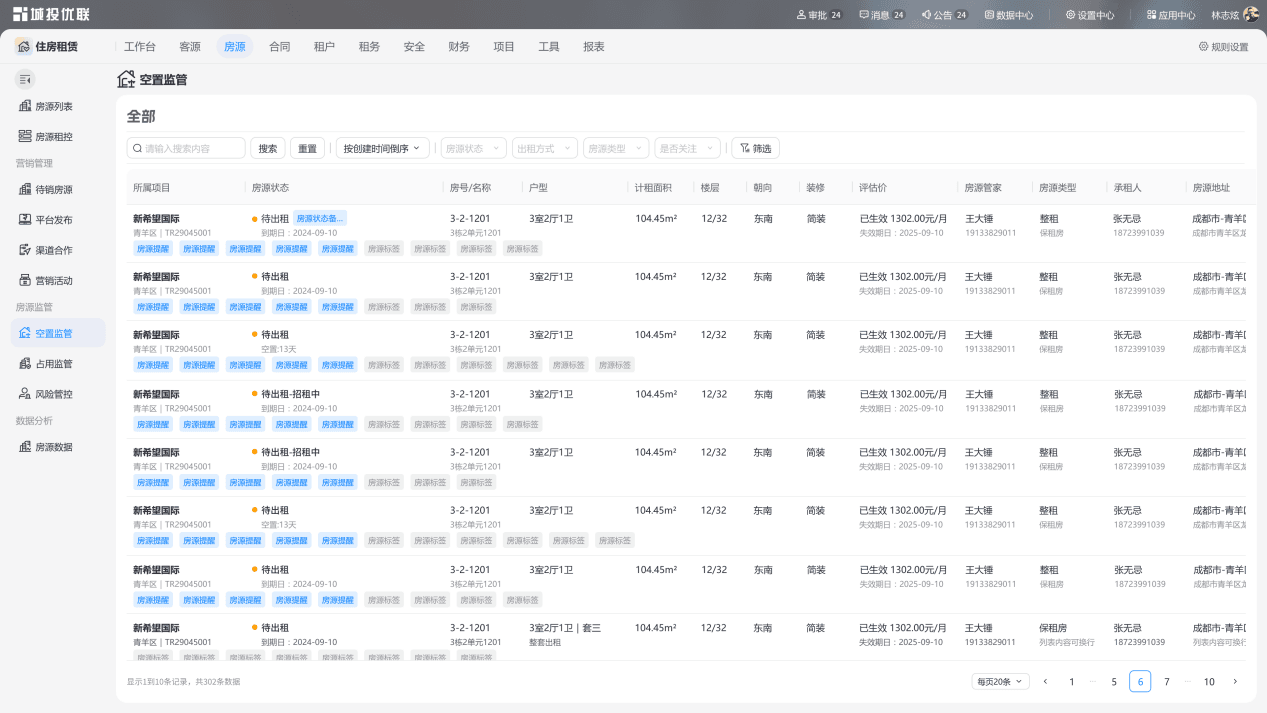
Task: Expand the 房源状态 filter dropdown
Action: (x=473, y=148)
